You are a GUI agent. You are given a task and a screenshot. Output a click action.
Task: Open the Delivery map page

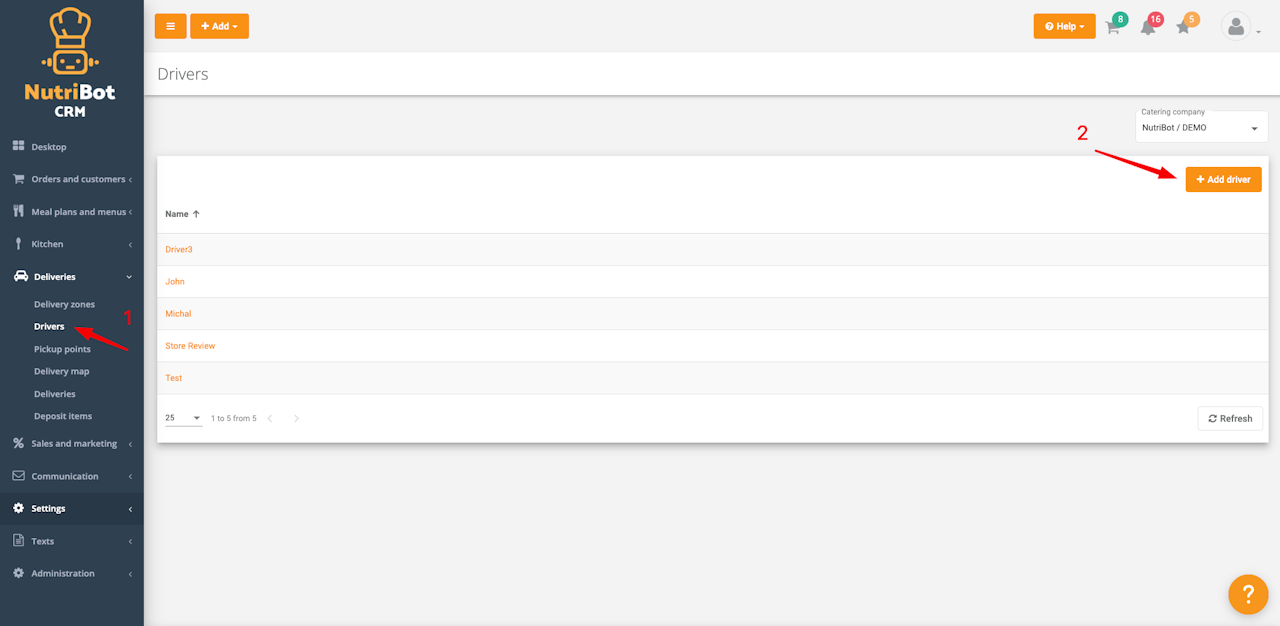point(61,371)
